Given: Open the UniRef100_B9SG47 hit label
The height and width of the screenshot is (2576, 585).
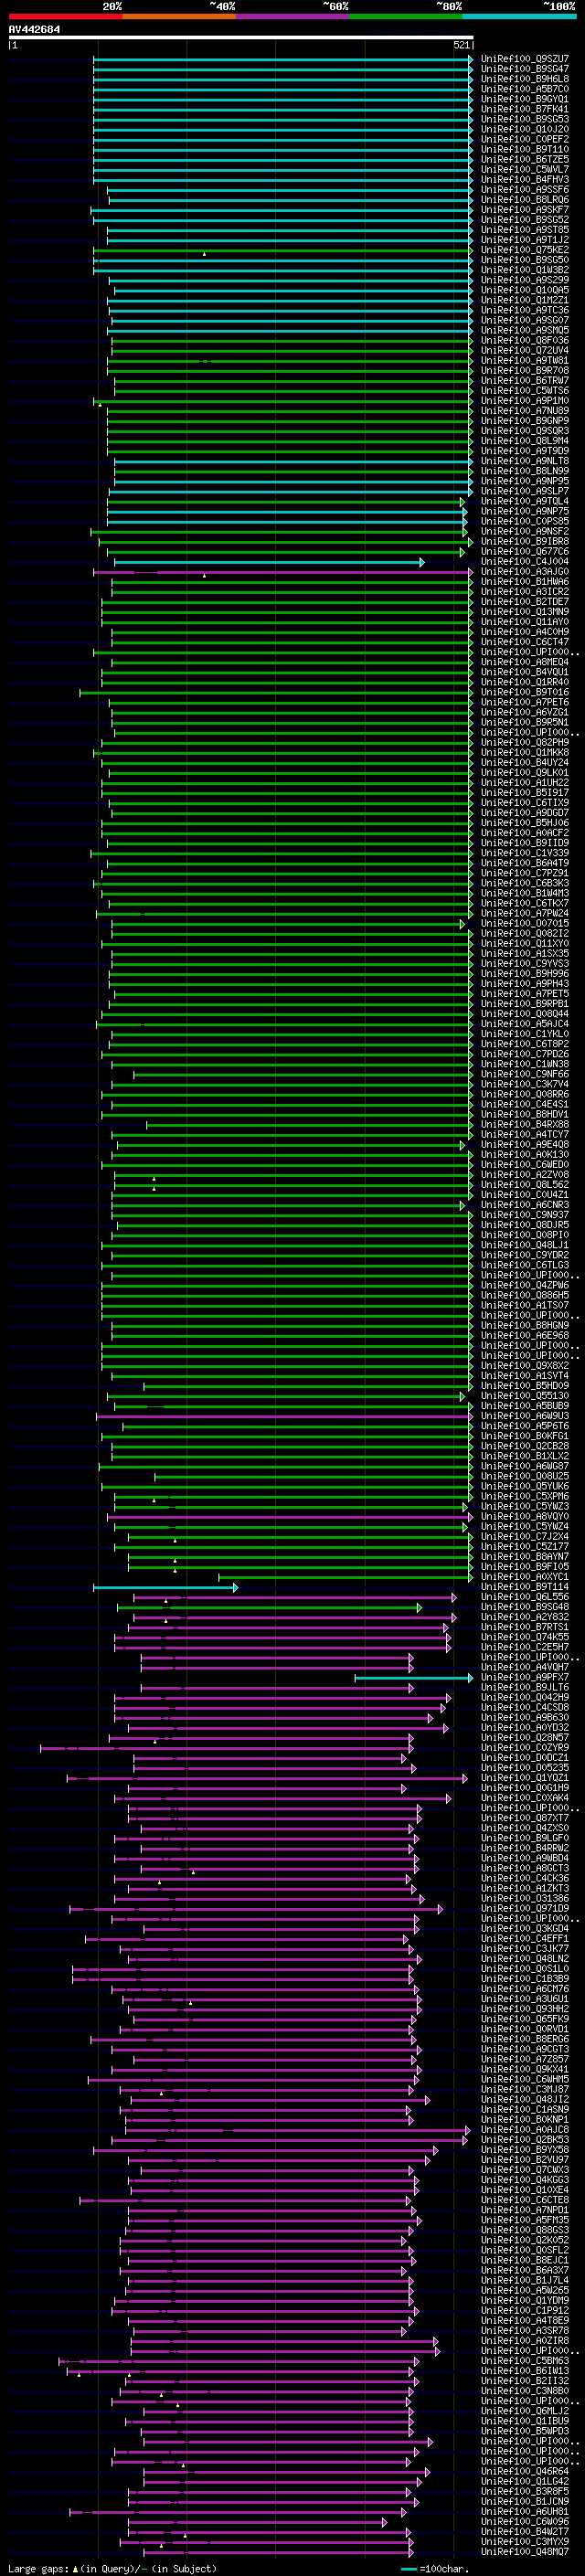Looking at the screenshot, I should click(x=524, y=69).
